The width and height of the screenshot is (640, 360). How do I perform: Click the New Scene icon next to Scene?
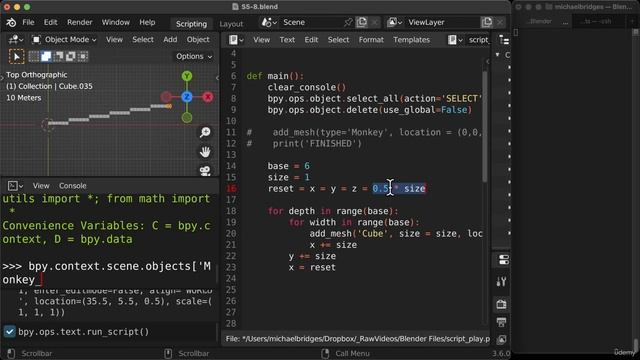362,22
